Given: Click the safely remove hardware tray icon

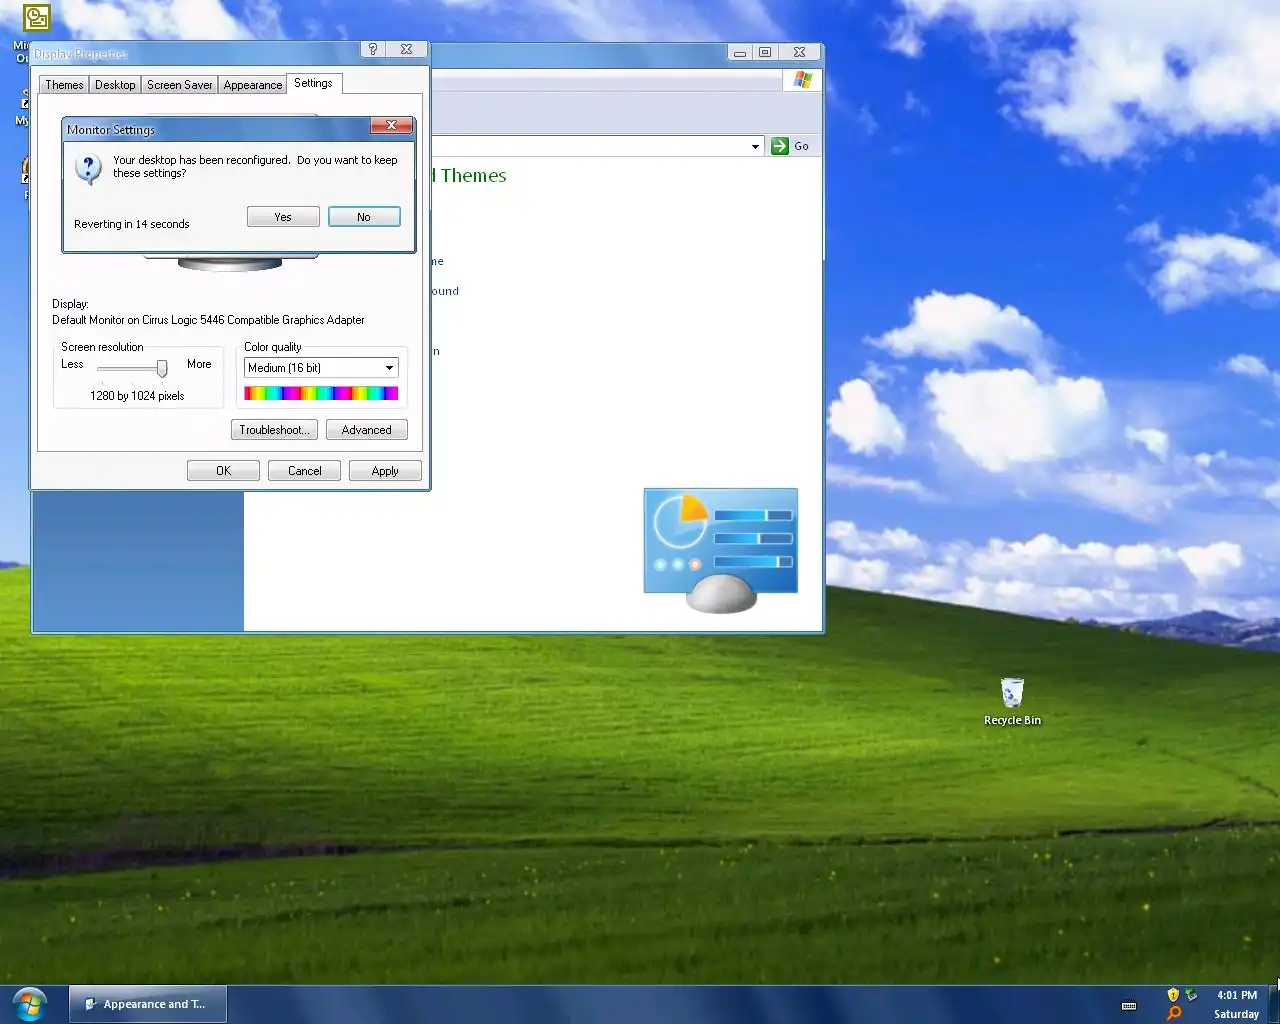Looking at the screenshot, I should [x=1191, y=995].
